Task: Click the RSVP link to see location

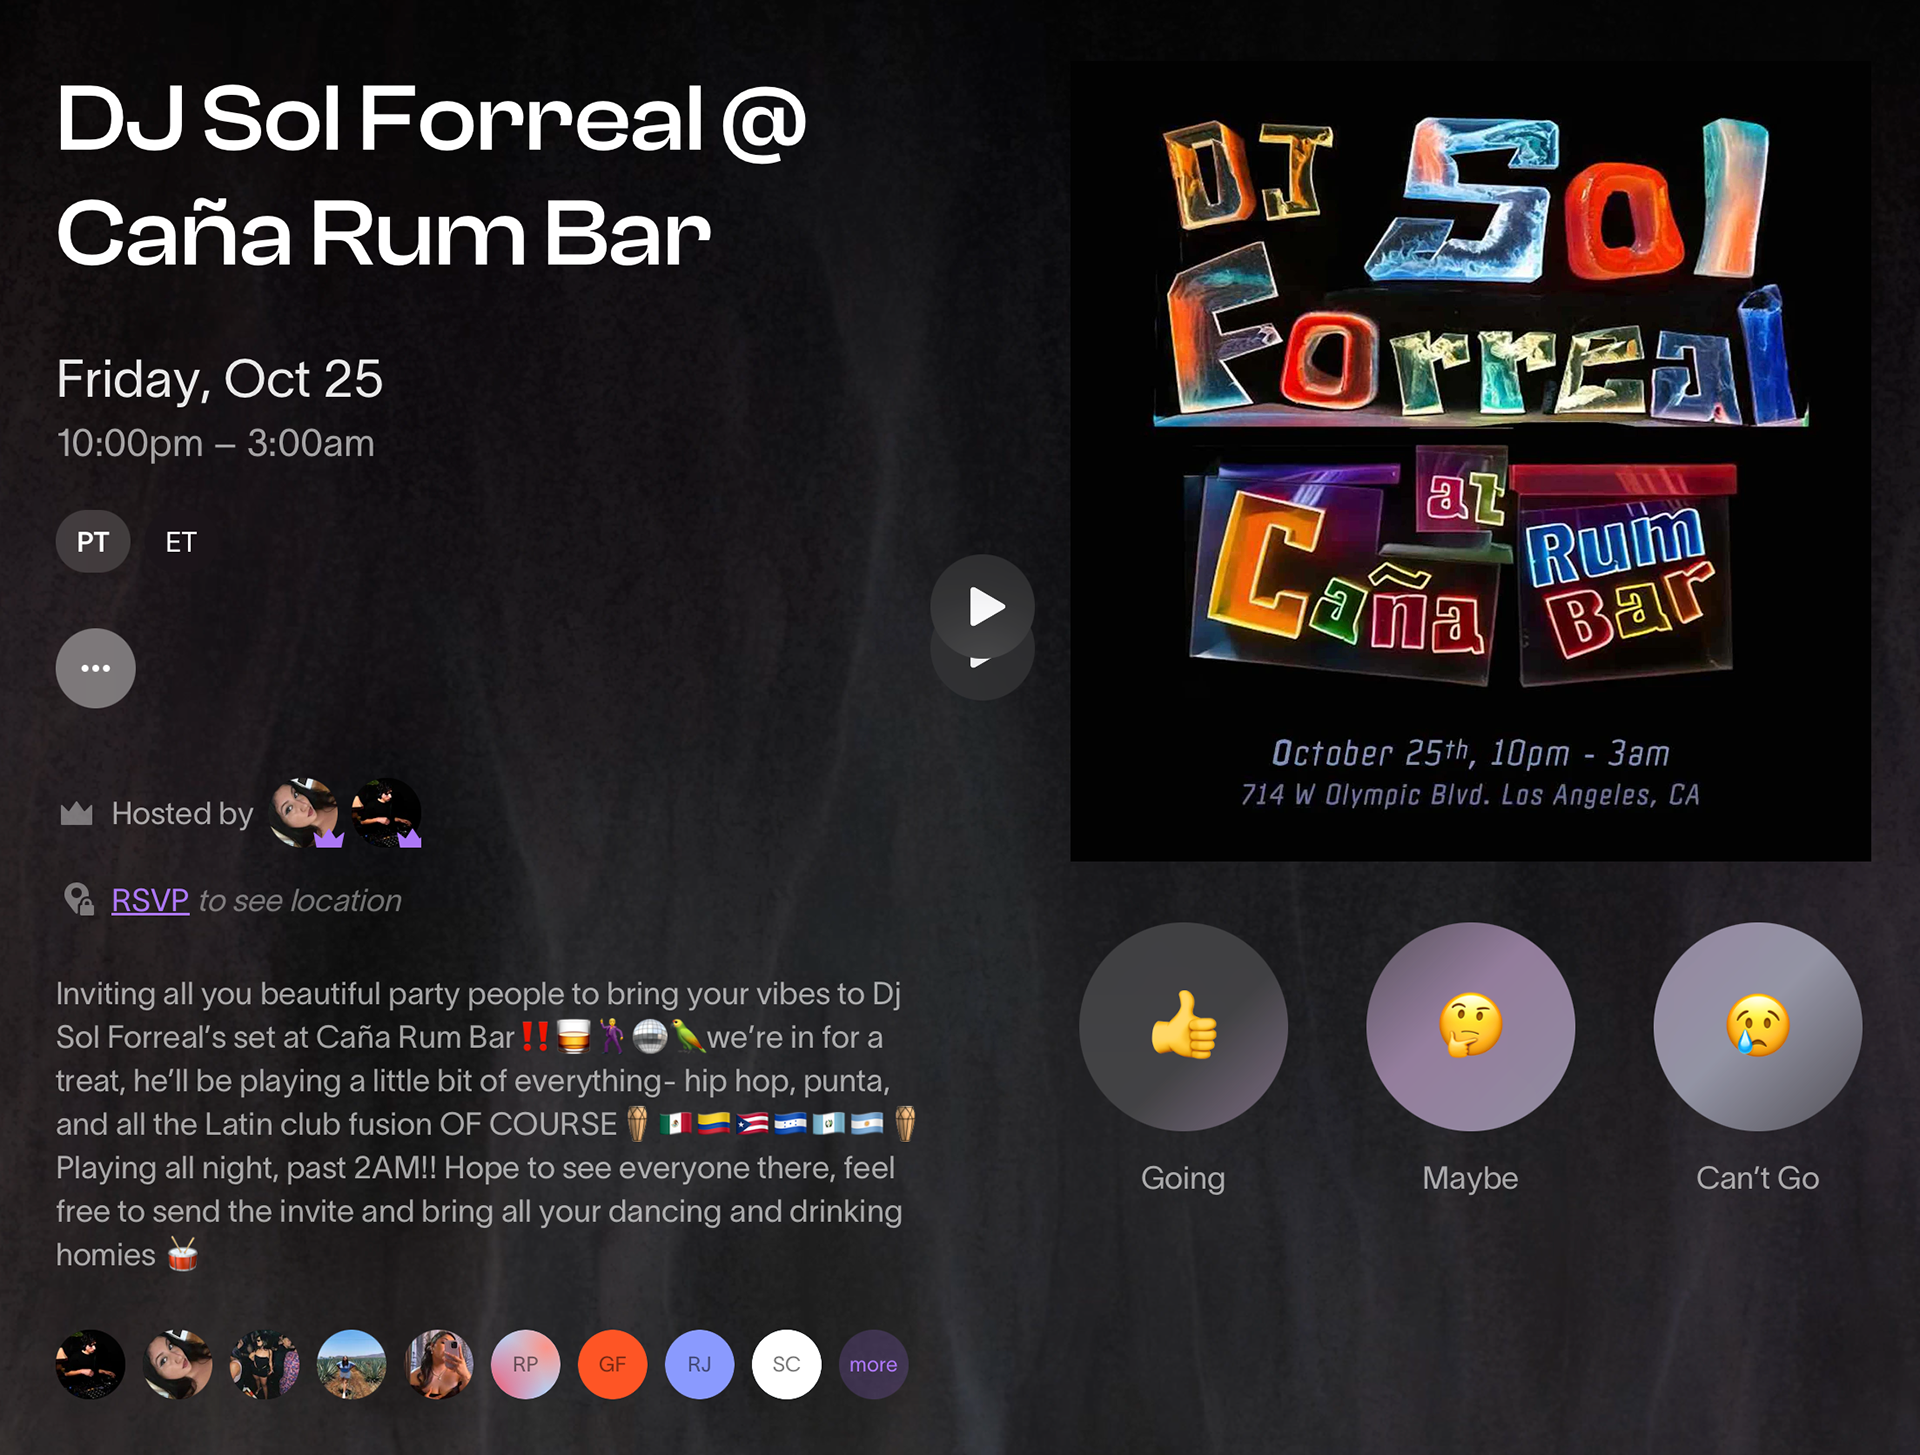Action: [x=150, y=900]
